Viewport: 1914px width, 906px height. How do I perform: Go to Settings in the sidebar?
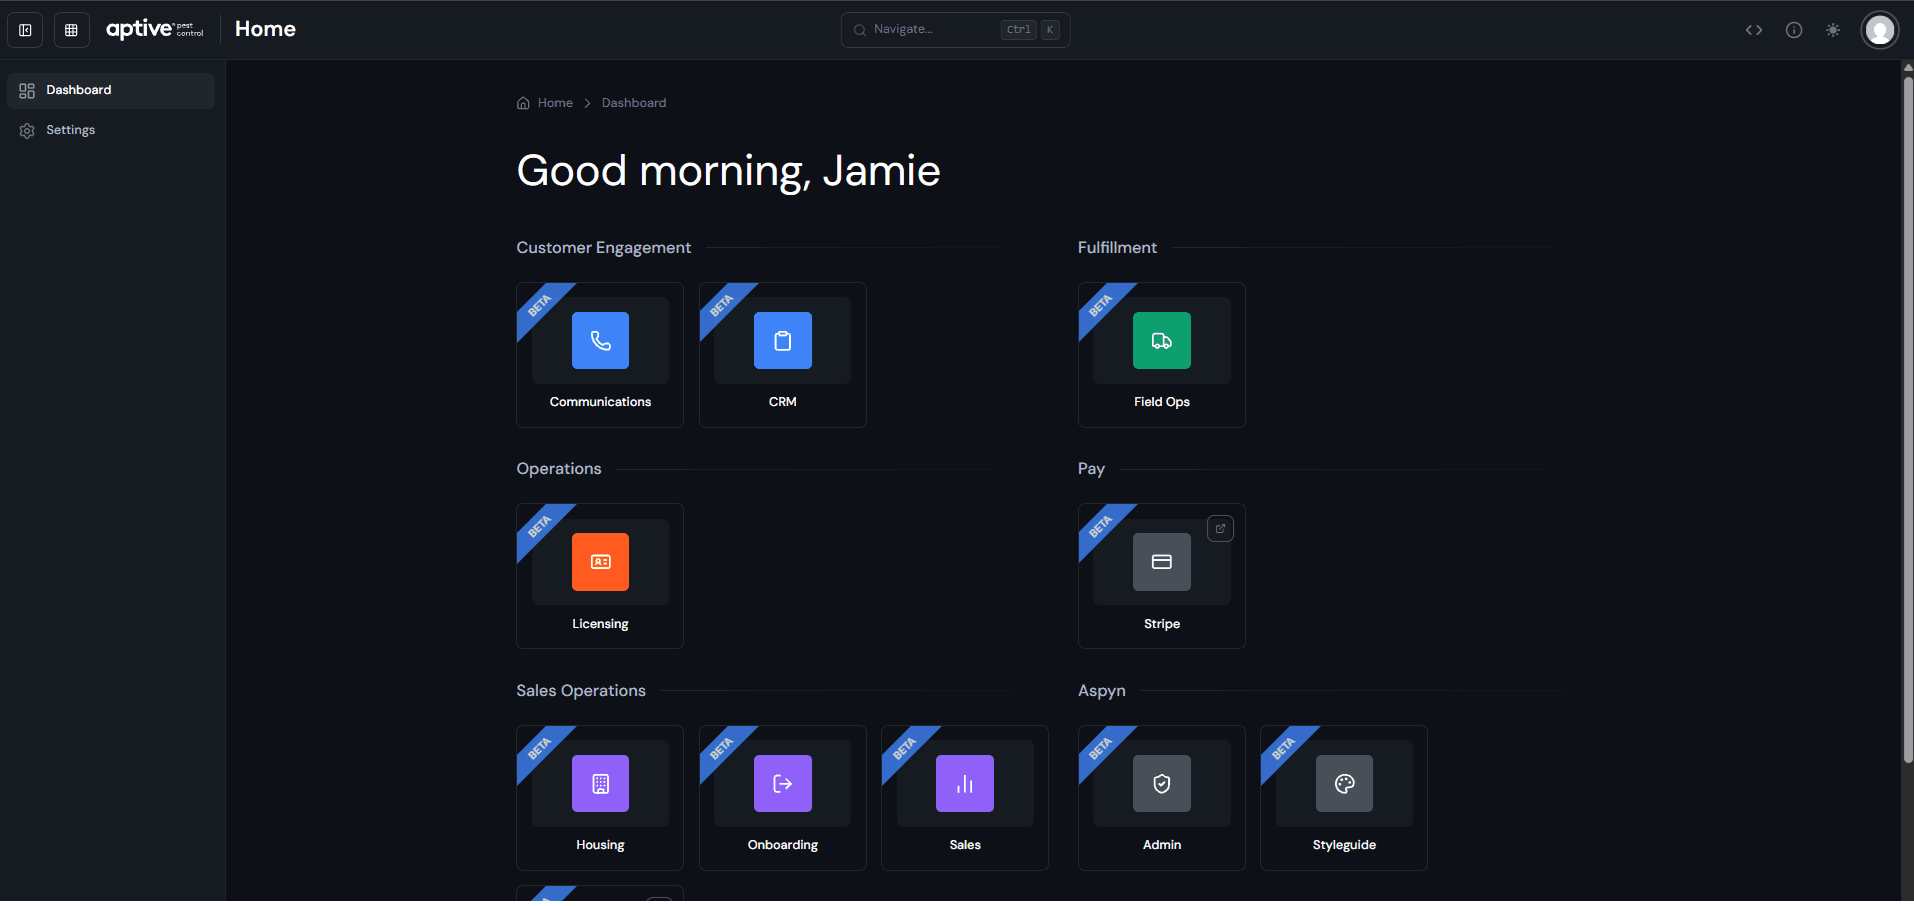click(x=70, y=130)
